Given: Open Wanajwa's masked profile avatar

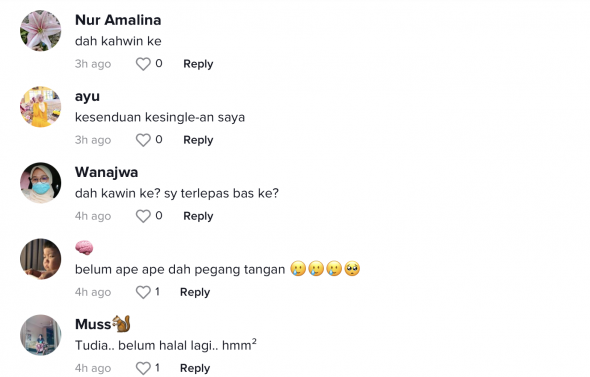Looking at the screenshot, I should click(41, 183).
